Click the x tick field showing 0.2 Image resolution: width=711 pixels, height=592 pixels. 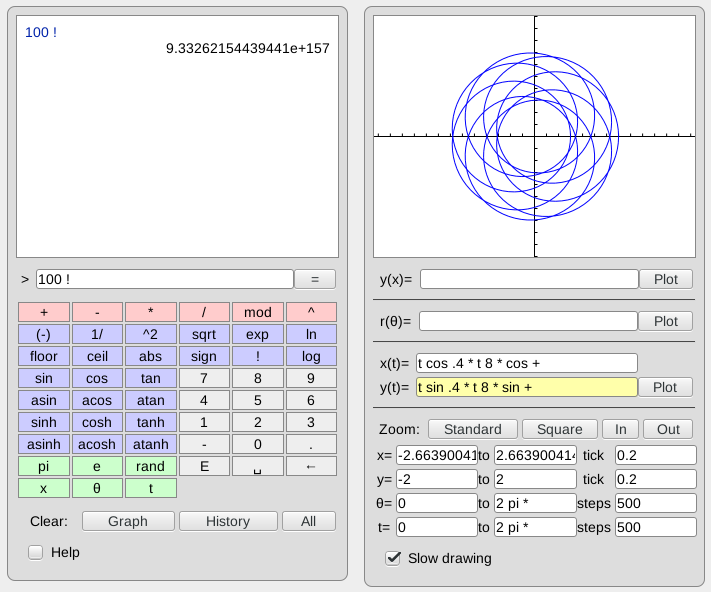[x=656, y=455]
